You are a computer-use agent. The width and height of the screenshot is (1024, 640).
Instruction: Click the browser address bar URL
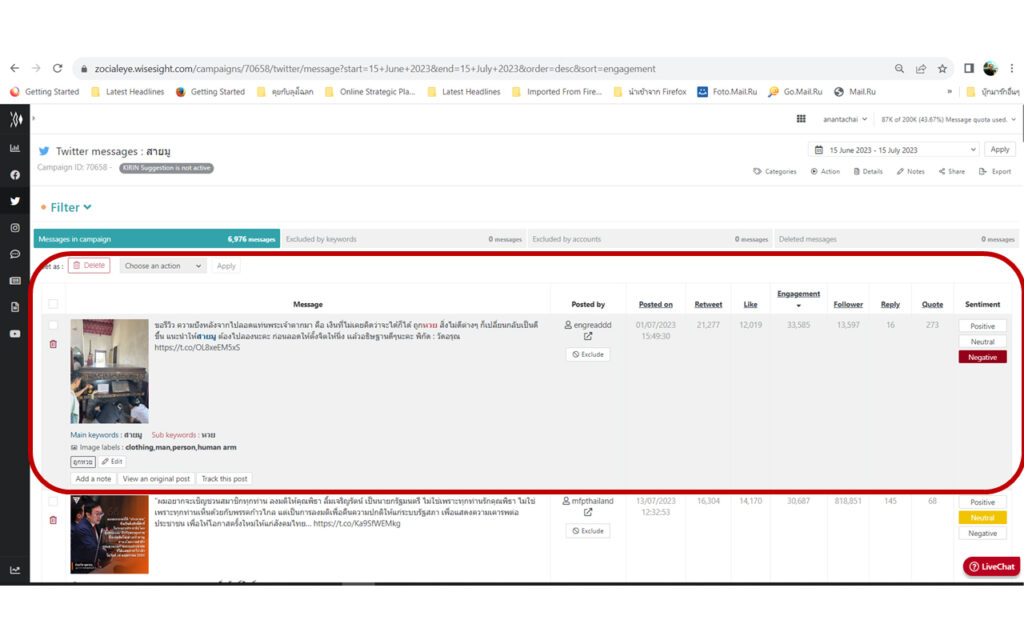coord(375,69)
